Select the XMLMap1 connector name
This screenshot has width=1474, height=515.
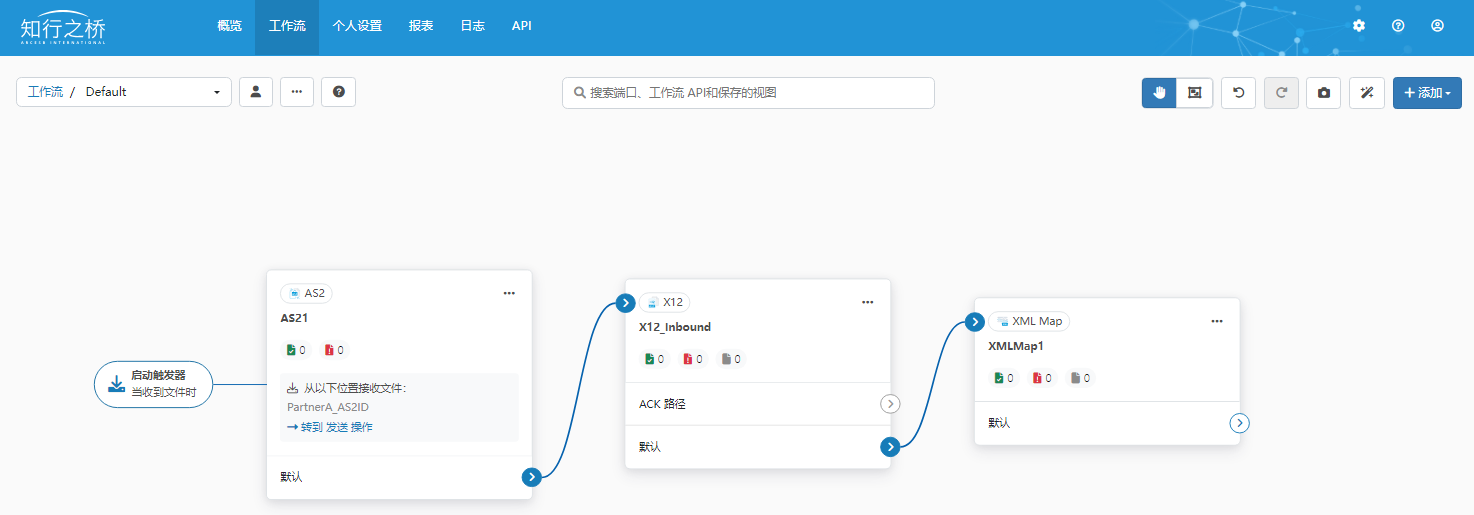pyautogui.click(x=1016, y=346)
